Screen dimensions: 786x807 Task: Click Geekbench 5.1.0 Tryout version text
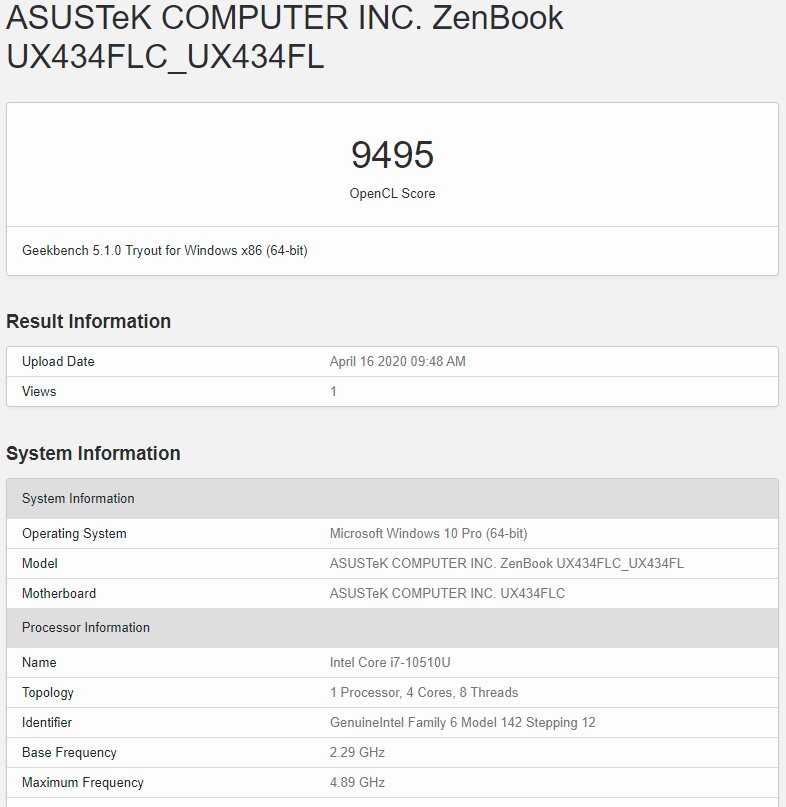click(x=165, y=251)
